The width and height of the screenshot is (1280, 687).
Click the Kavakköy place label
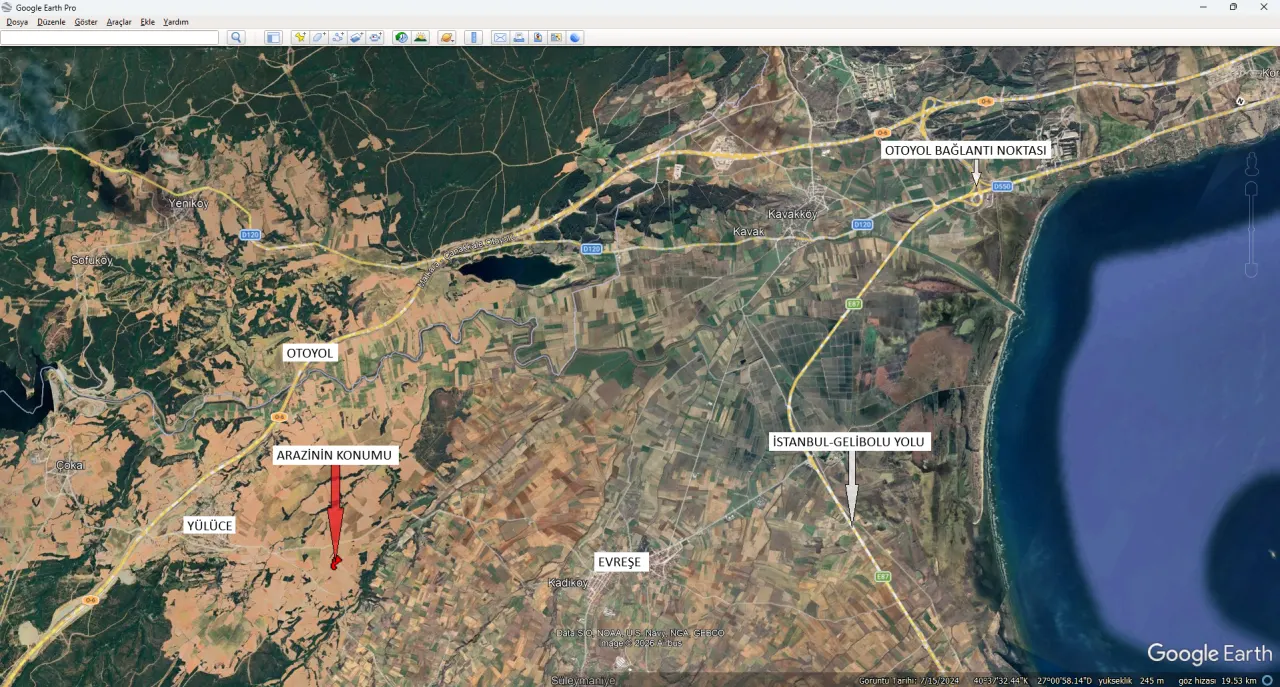click(792, 214)
